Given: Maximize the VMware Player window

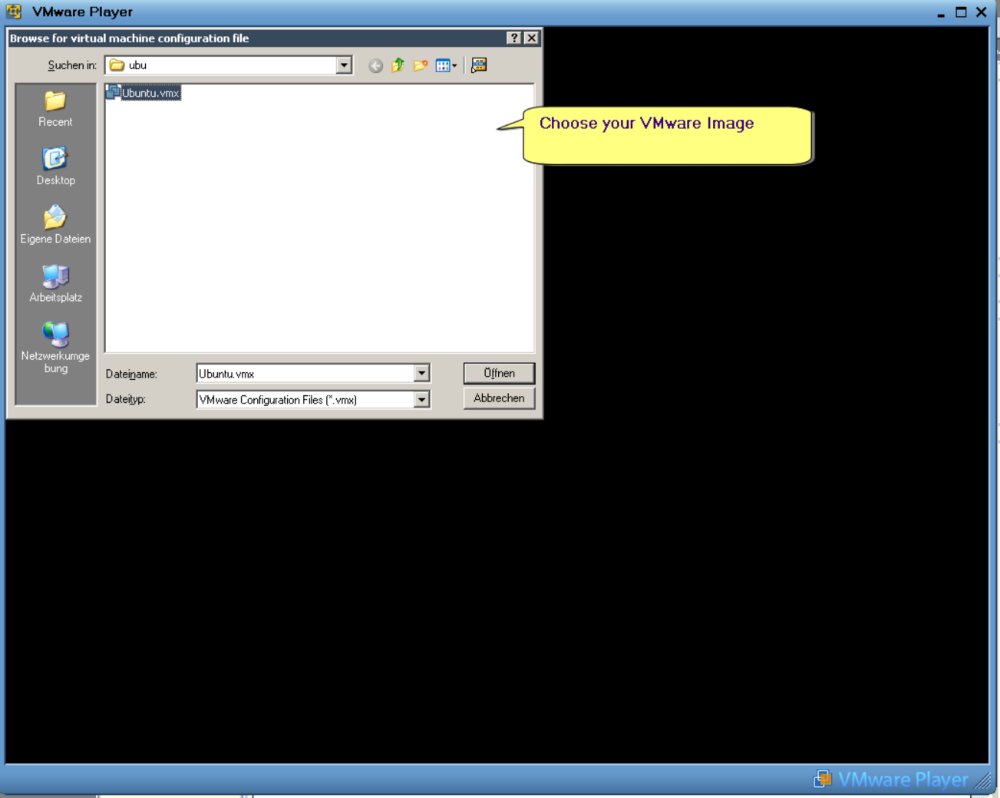Looking at the screenshot, I should 961,12.
